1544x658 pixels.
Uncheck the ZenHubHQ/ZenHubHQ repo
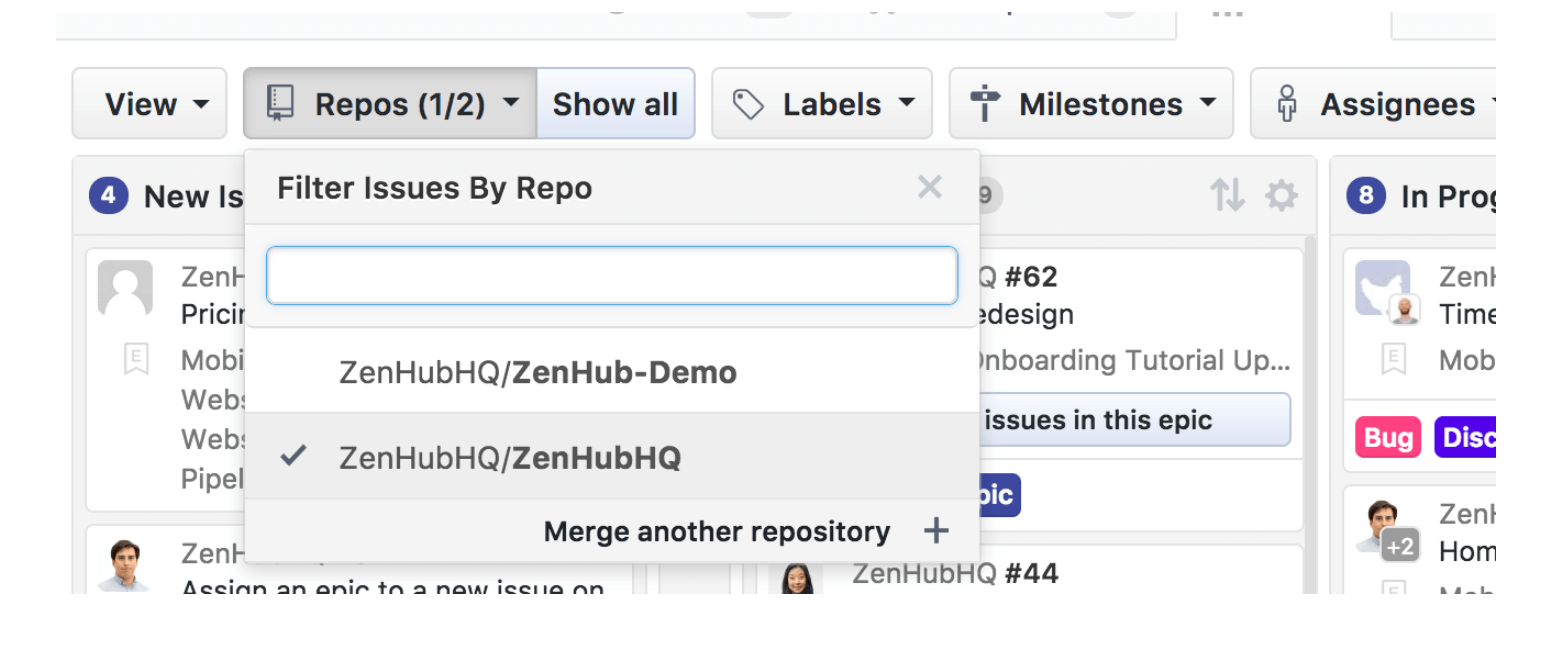coord(509,457)
